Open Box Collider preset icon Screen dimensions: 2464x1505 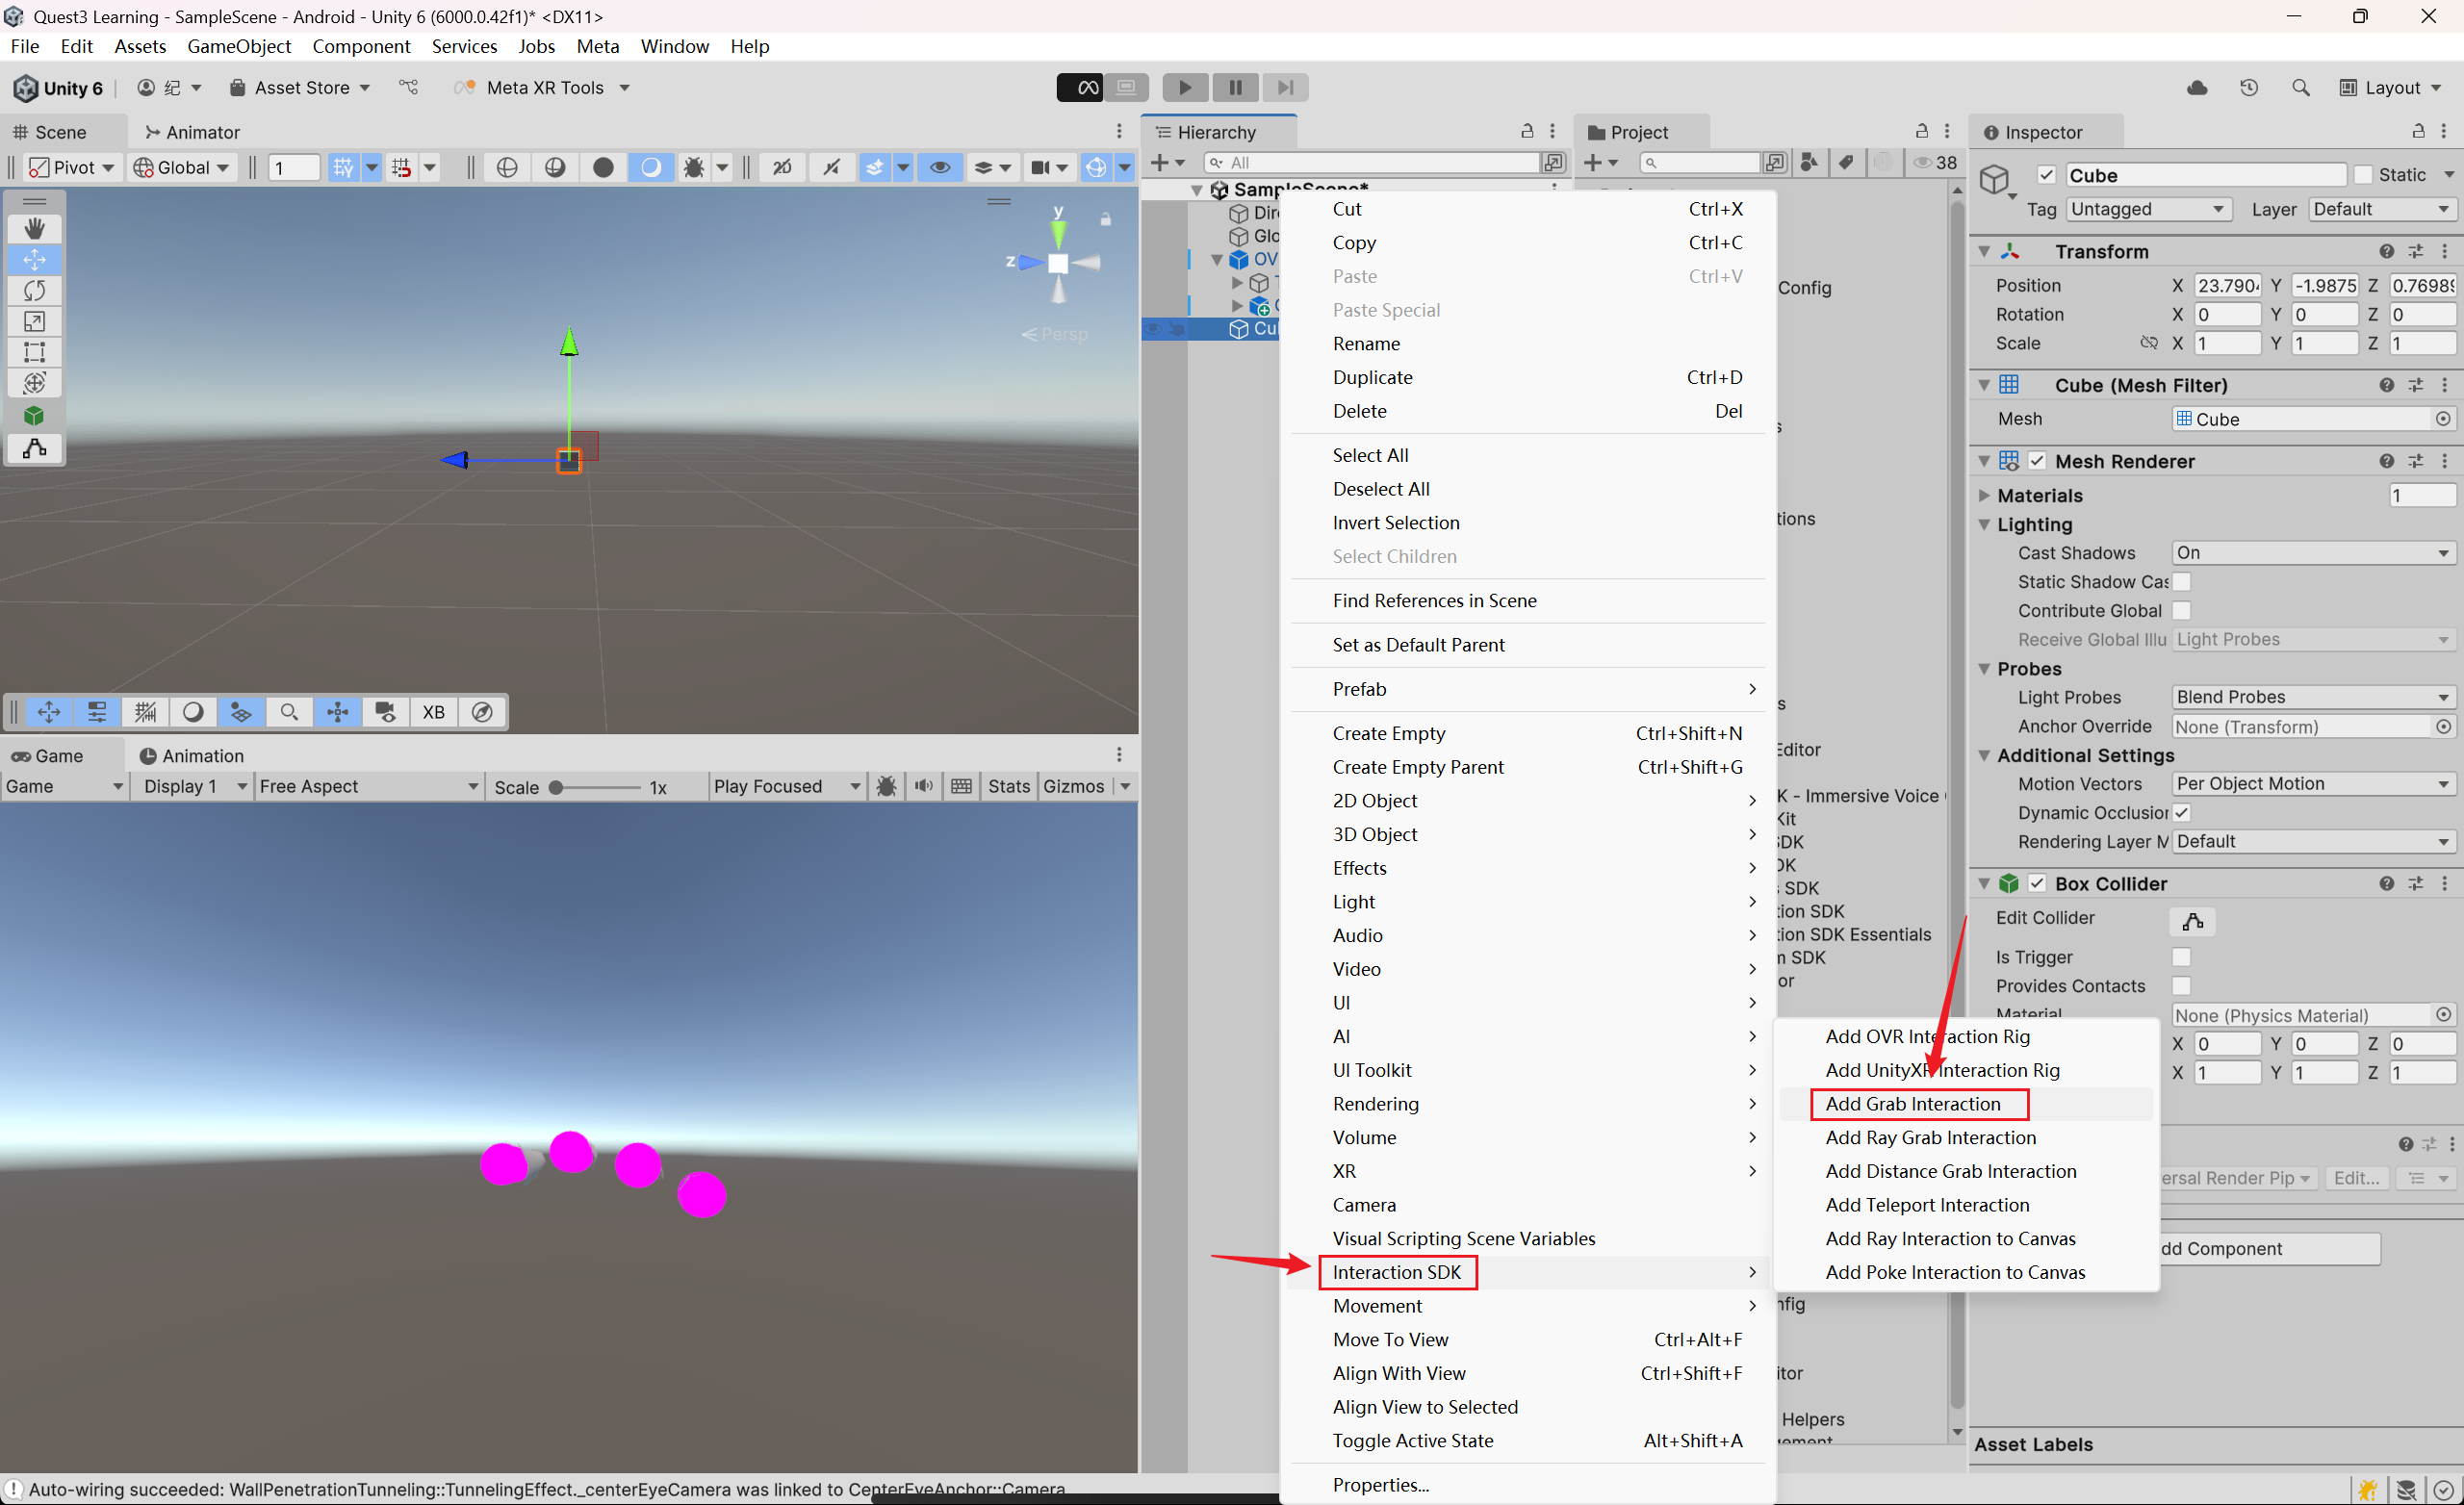pyautogui.click(x=2416, y=884)
